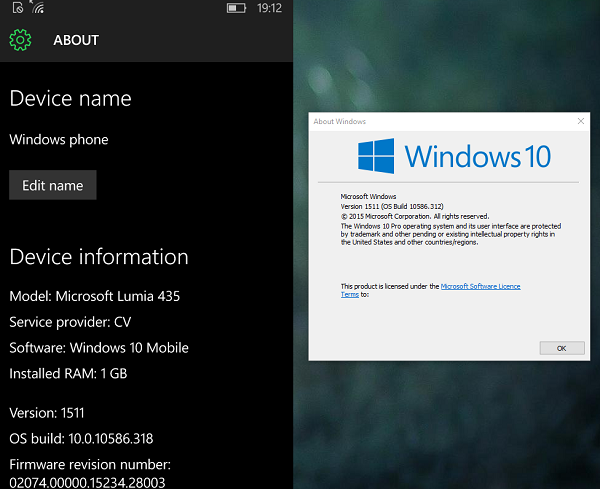Select the Device name heading
Image resolution: width=600 pixels, height=489 pixels.
pyautogui.click(x=70, y=98)
